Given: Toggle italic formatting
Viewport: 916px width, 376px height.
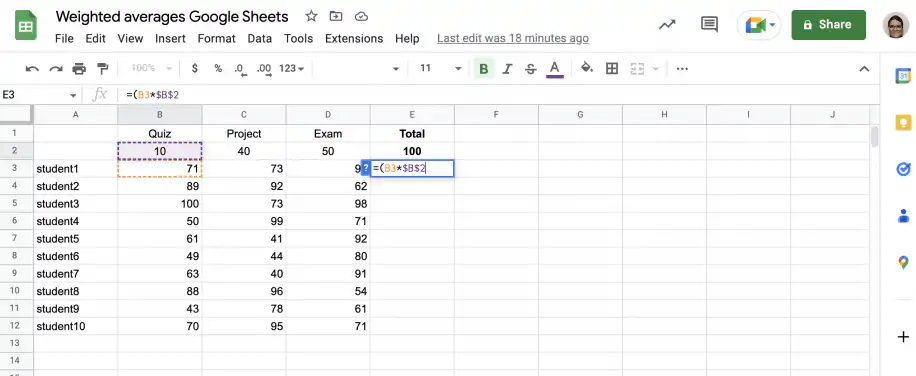Looking at the screenshot, I should (507, 69).
